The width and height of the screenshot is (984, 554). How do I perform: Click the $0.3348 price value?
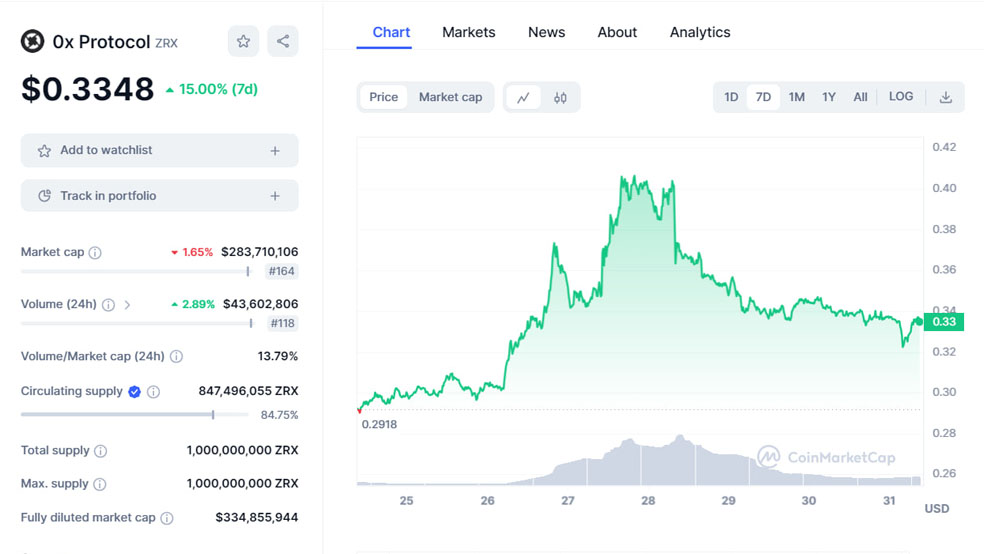pos(87,89)
